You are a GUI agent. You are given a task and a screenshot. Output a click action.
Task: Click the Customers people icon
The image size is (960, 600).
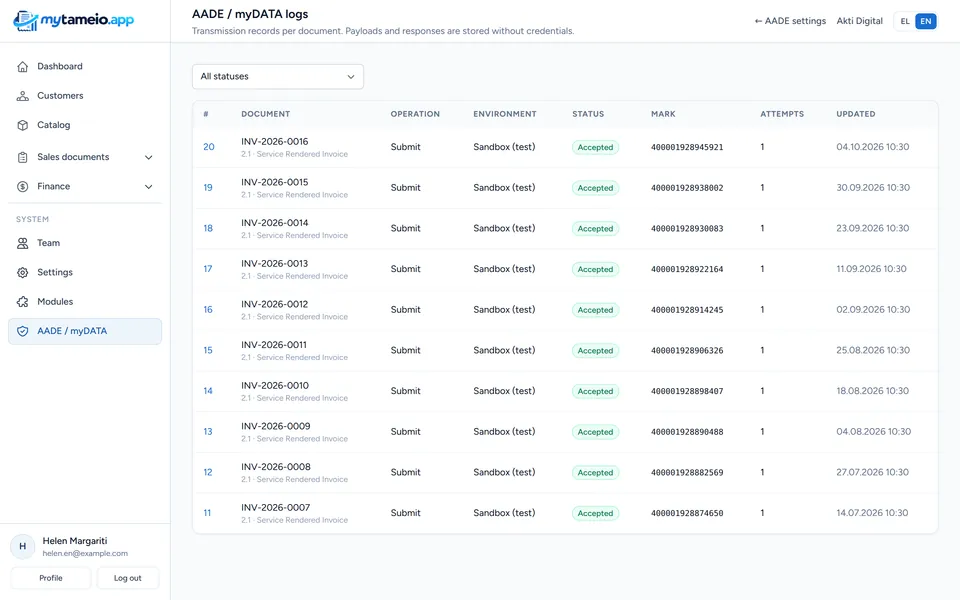pyautogui.click(x=23, y=96)
